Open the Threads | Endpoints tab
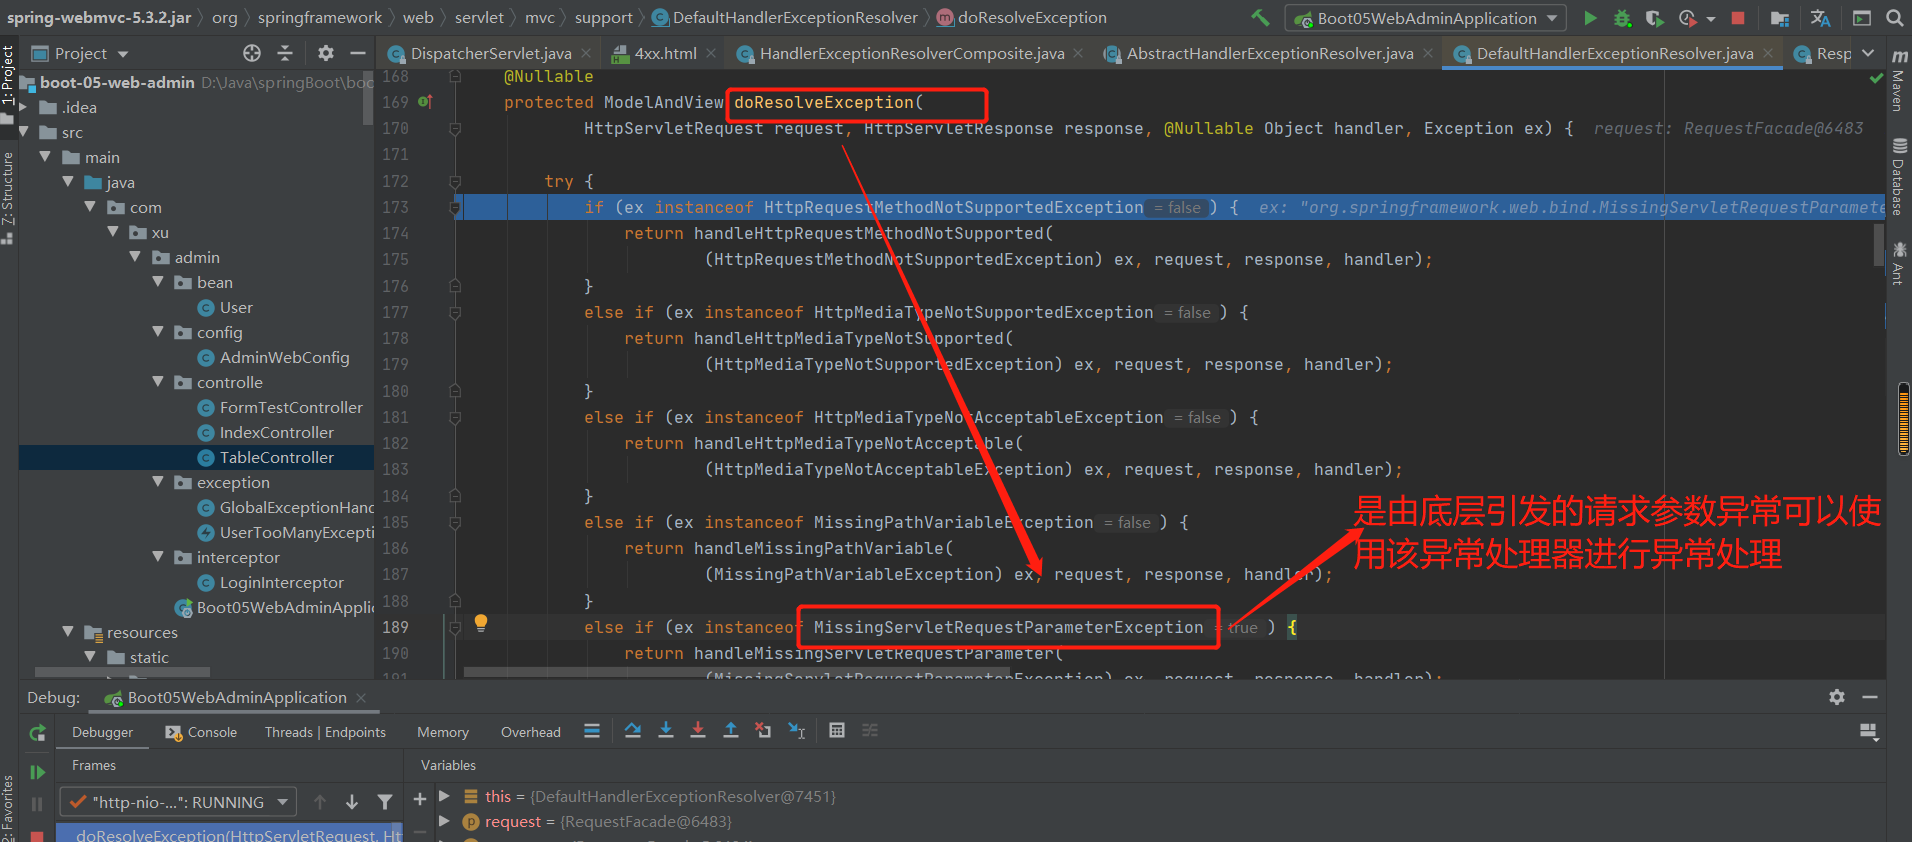Viewport: 1912px width, 842px height. tap(325, 732)
